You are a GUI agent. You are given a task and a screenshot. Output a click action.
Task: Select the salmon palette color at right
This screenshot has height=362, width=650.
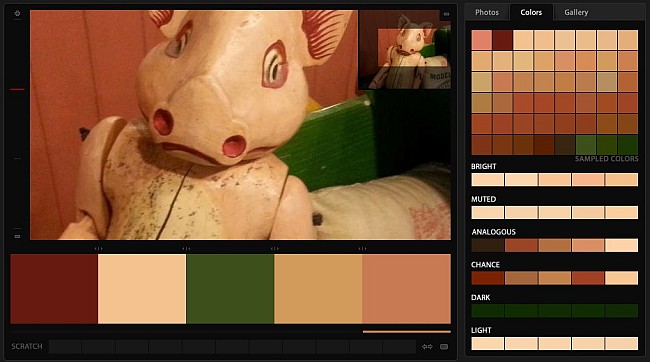(406, 289)
